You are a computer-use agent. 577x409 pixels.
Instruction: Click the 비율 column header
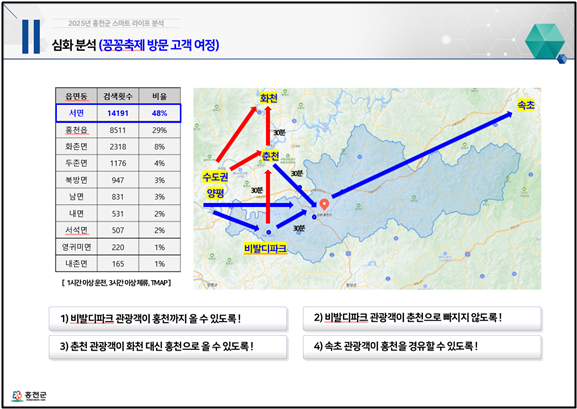tap(160, 96)
